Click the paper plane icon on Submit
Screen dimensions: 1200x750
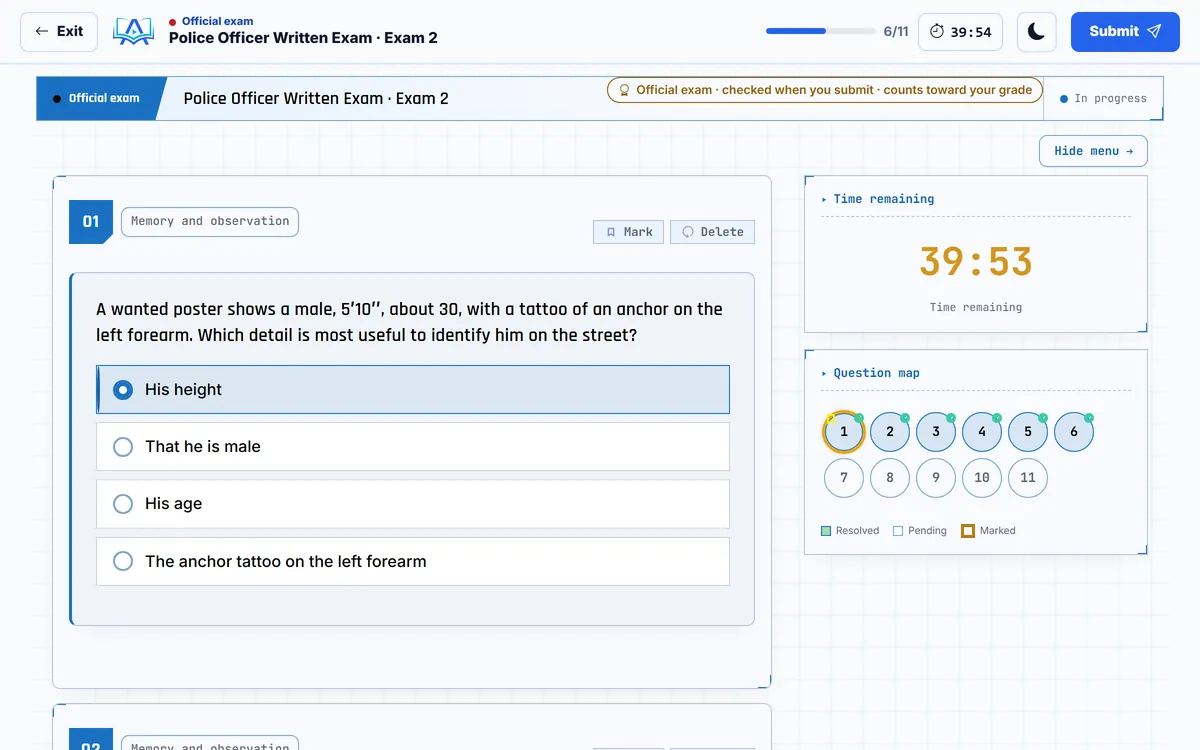(x=1154, y=32)
